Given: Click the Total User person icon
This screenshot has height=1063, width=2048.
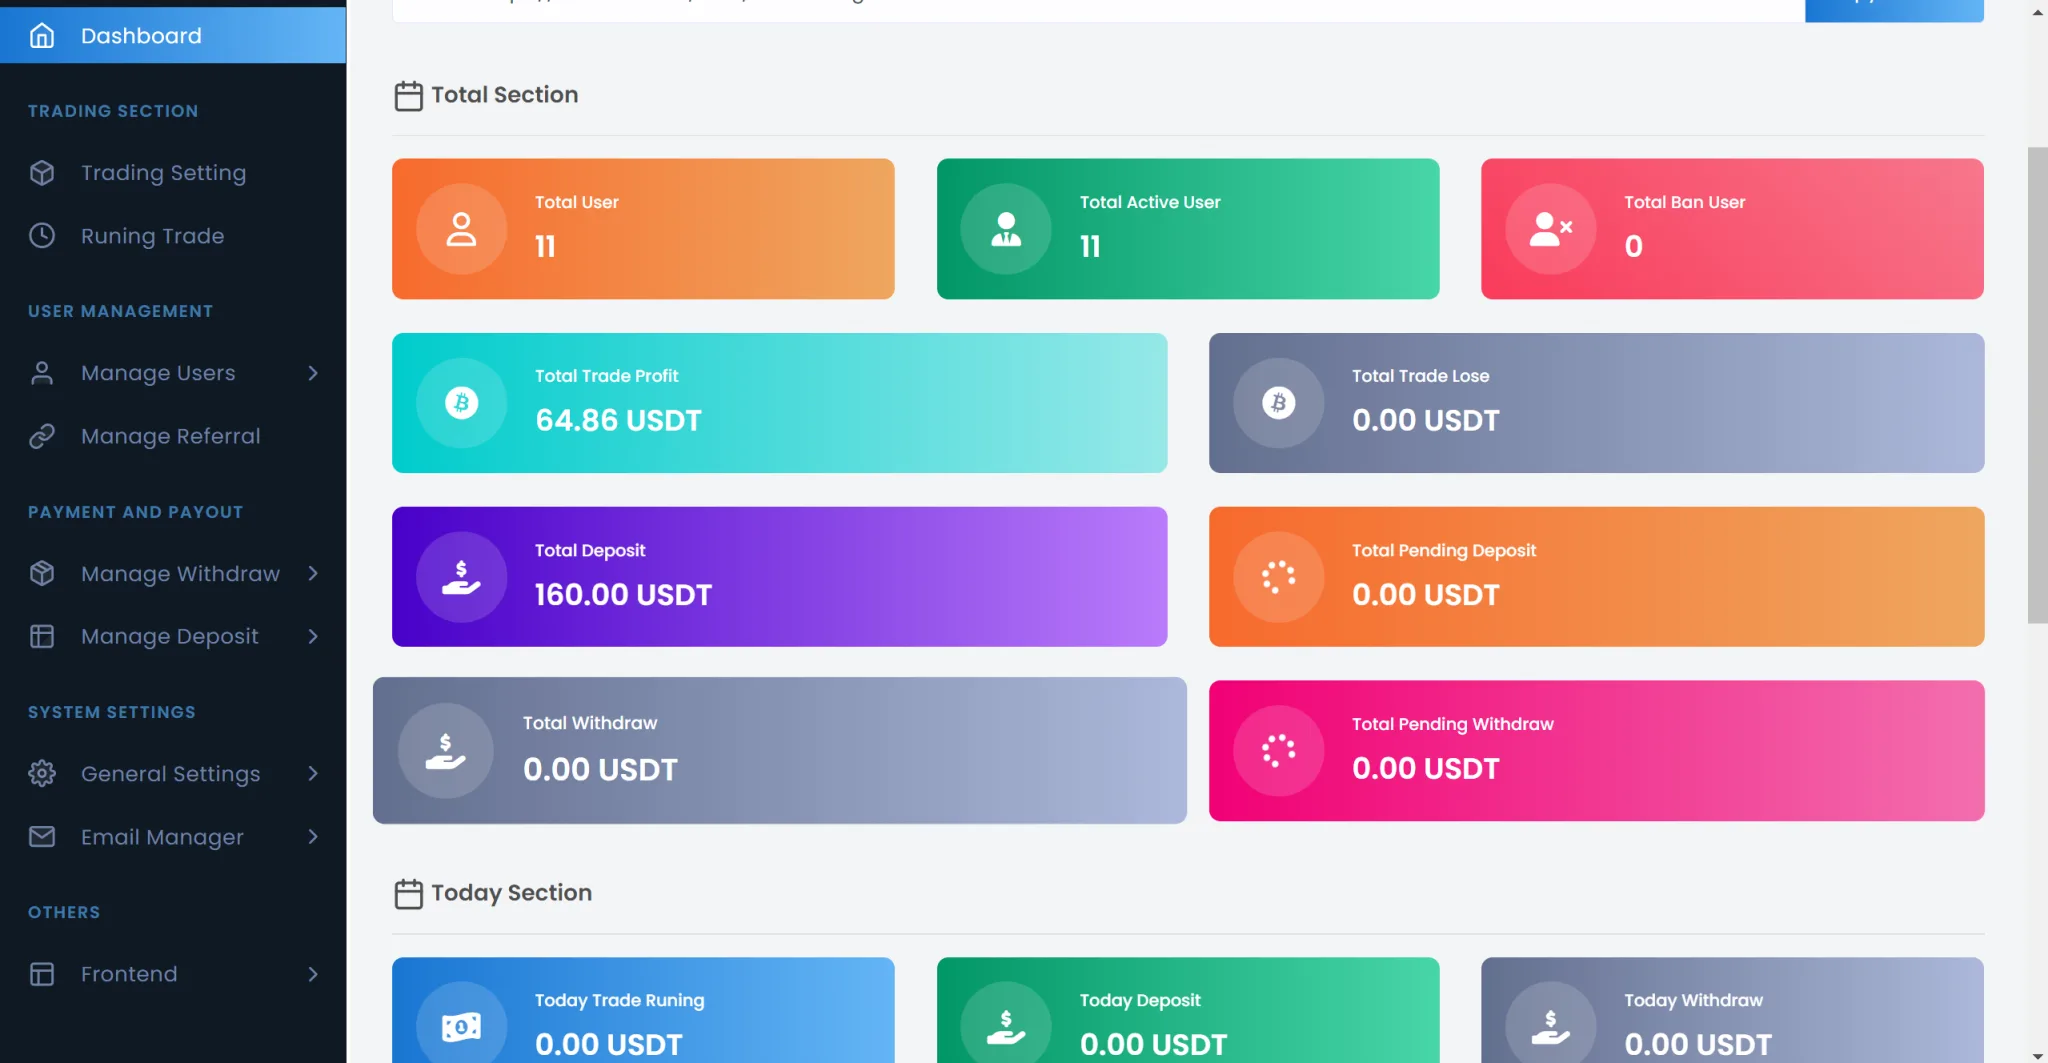Looking at the screenshot, I should pos(461,229).
